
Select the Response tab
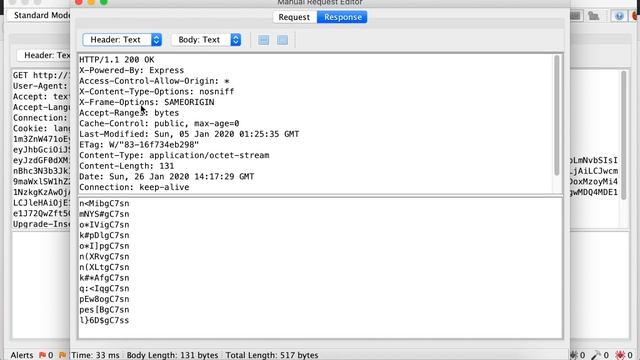(342, 17)
